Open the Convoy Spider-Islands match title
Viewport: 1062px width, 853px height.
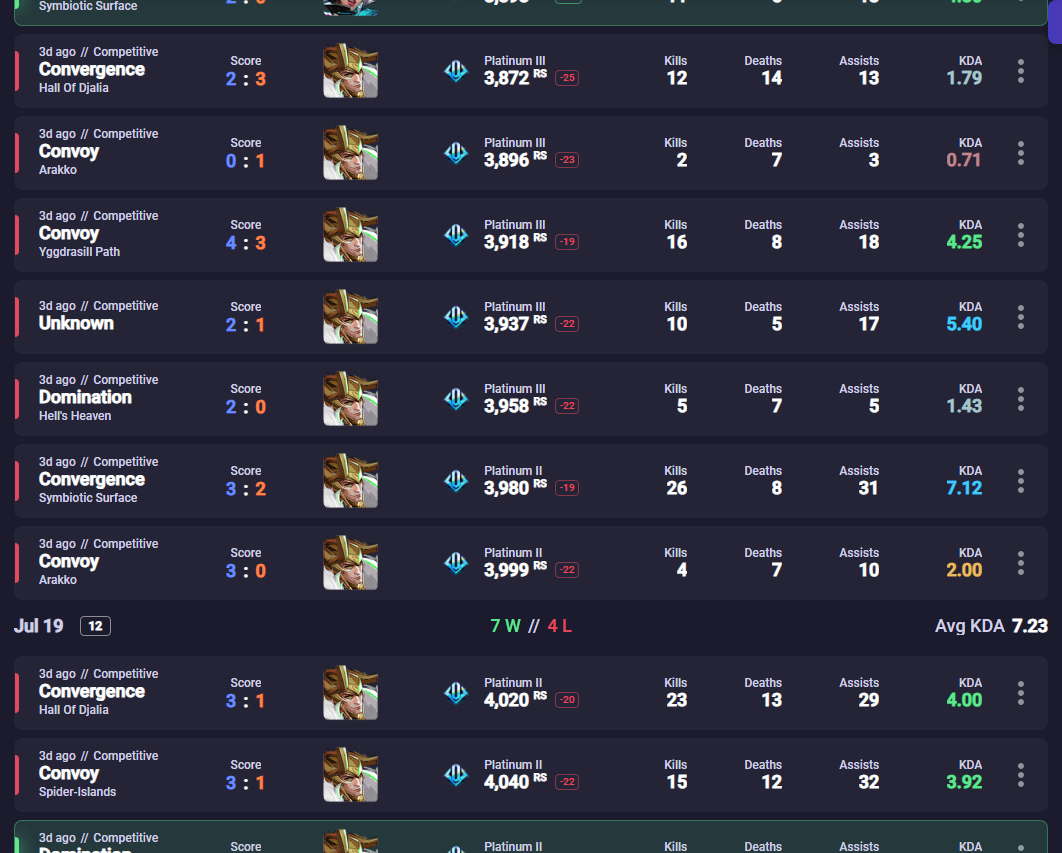click(x=68, y=774)
